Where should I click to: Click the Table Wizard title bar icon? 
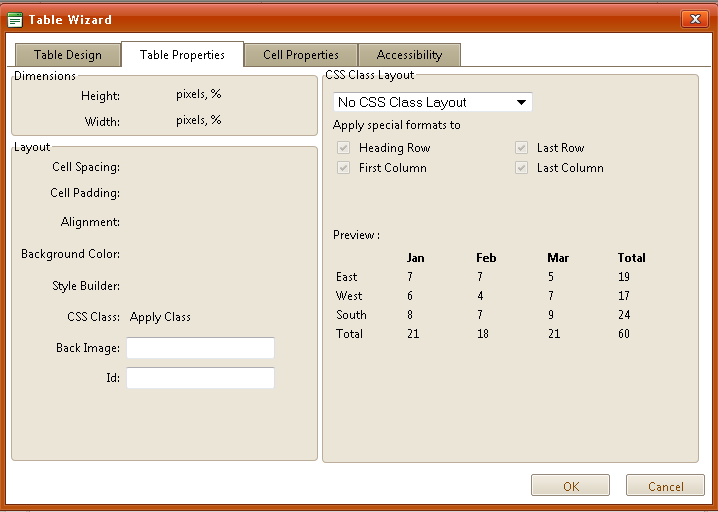click(x=15, y=19)
